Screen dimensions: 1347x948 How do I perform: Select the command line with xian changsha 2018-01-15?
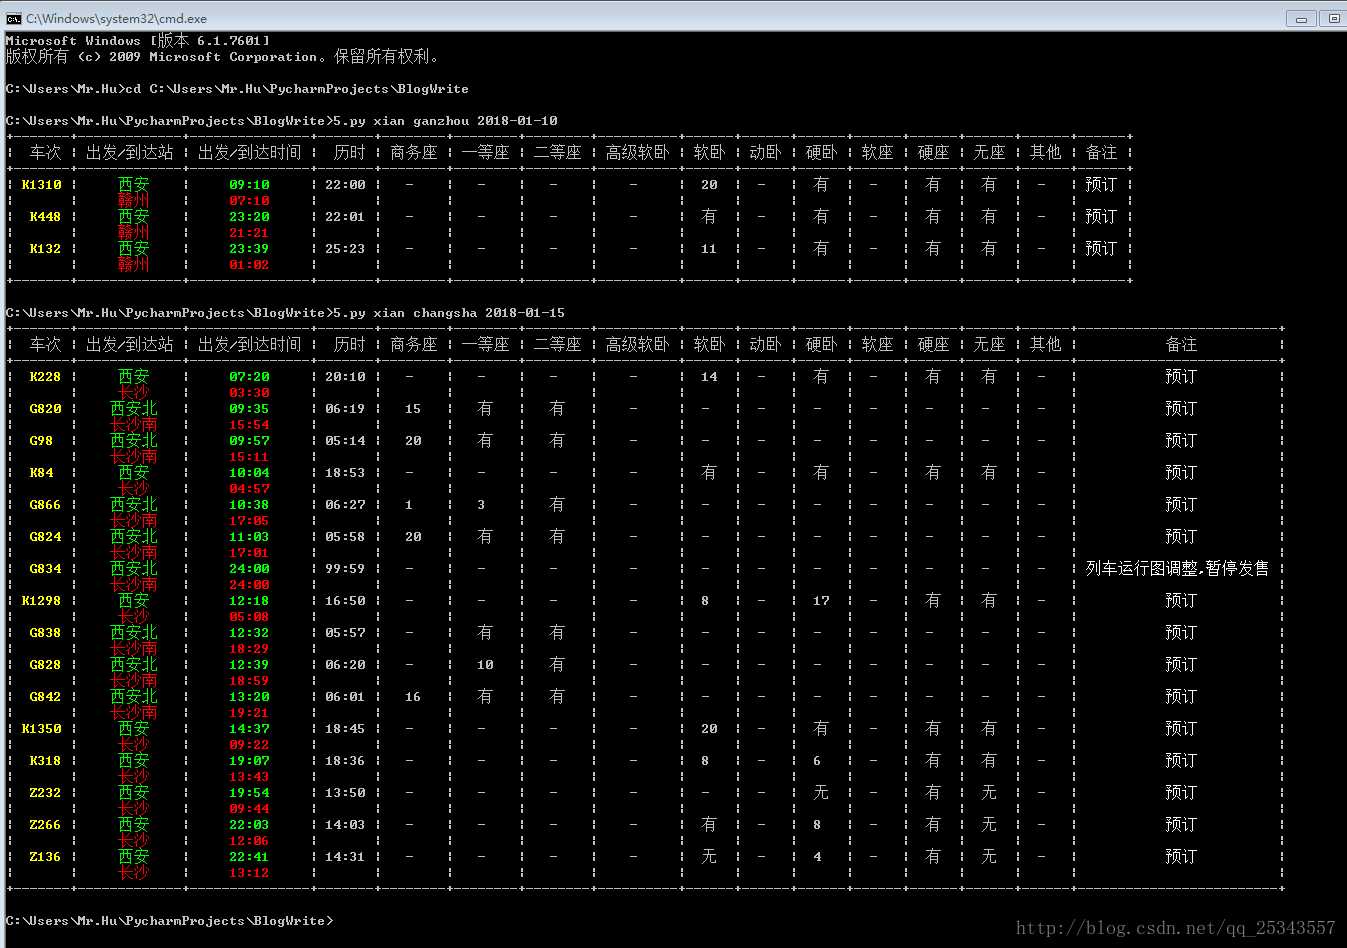pyautogui.click(x=285, y=313)
